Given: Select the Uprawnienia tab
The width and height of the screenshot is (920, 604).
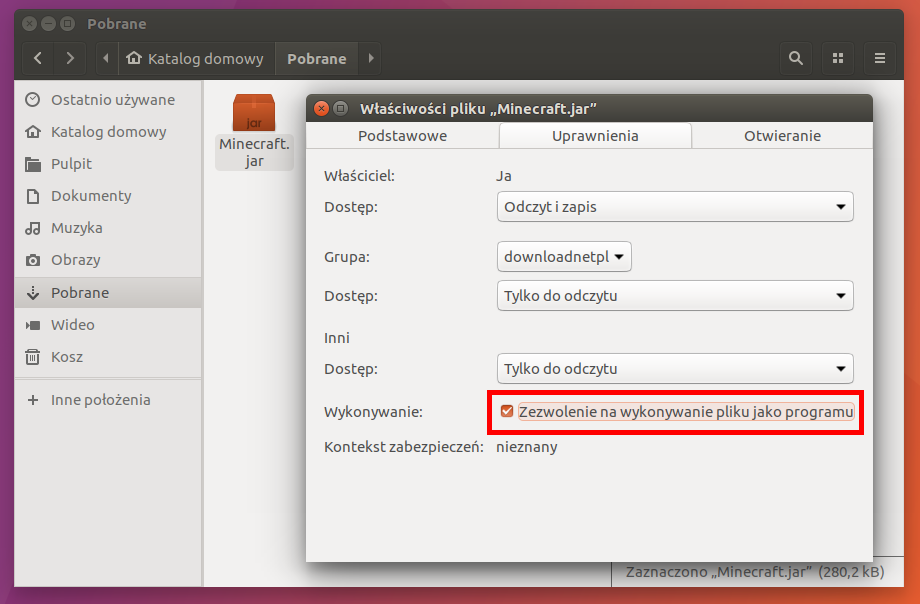Looking at the screenshot, I should [x=595, y=136].
